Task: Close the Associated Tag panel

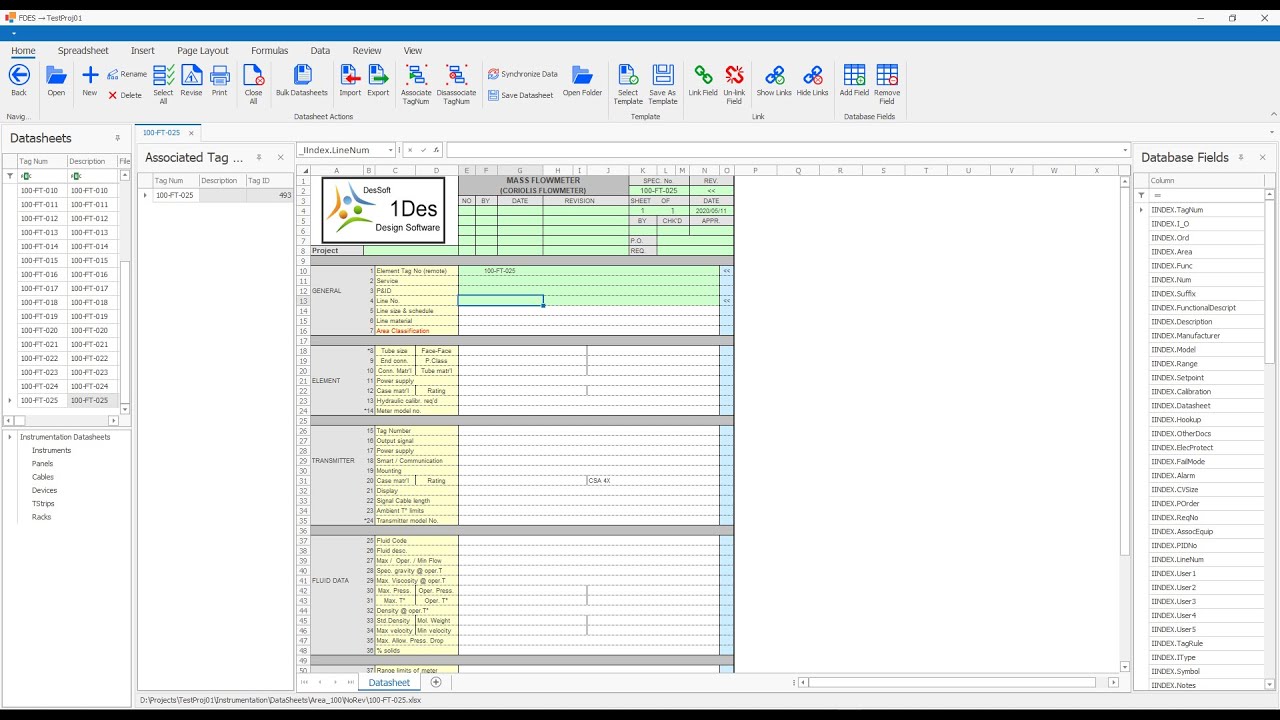Action: coord(280,157)
